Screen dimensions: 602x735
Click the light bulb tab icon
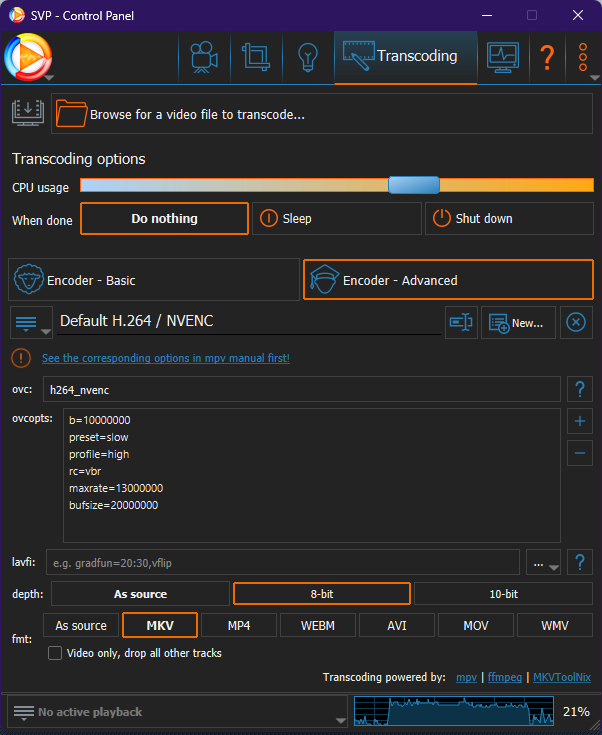pyautogui.click(x=308, y=57)
